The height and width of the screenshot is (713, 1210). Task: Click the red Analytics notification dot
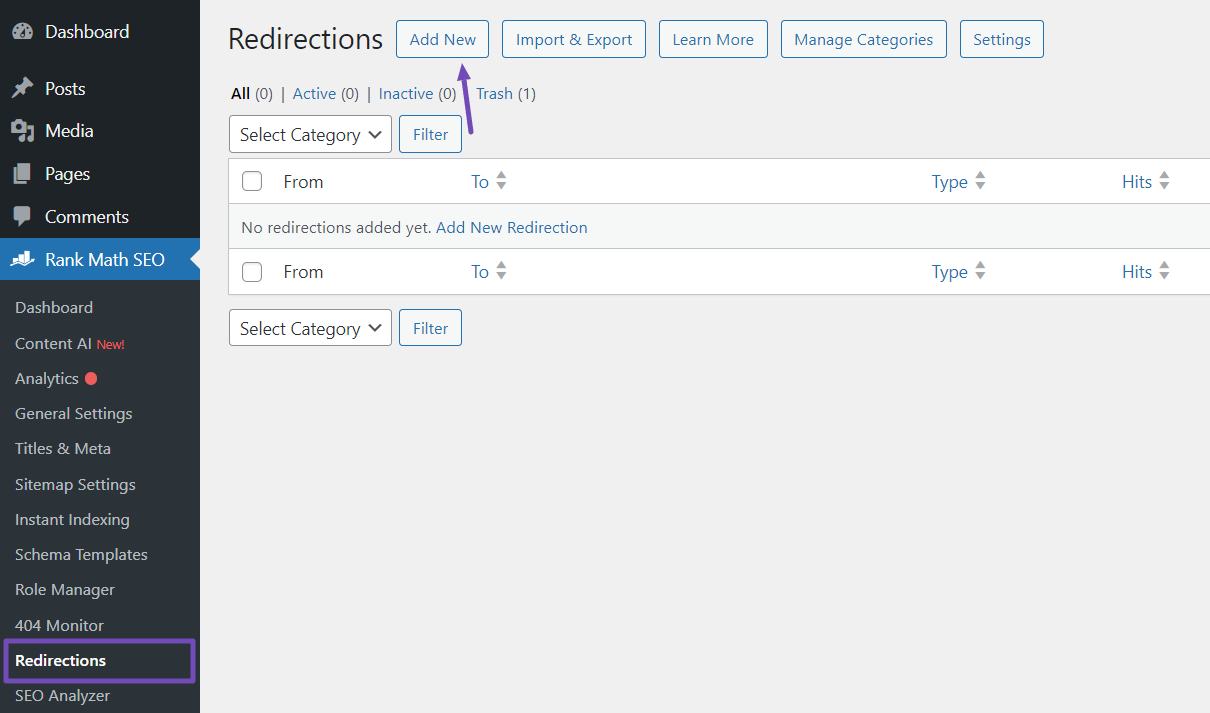(x=91, y=379)
